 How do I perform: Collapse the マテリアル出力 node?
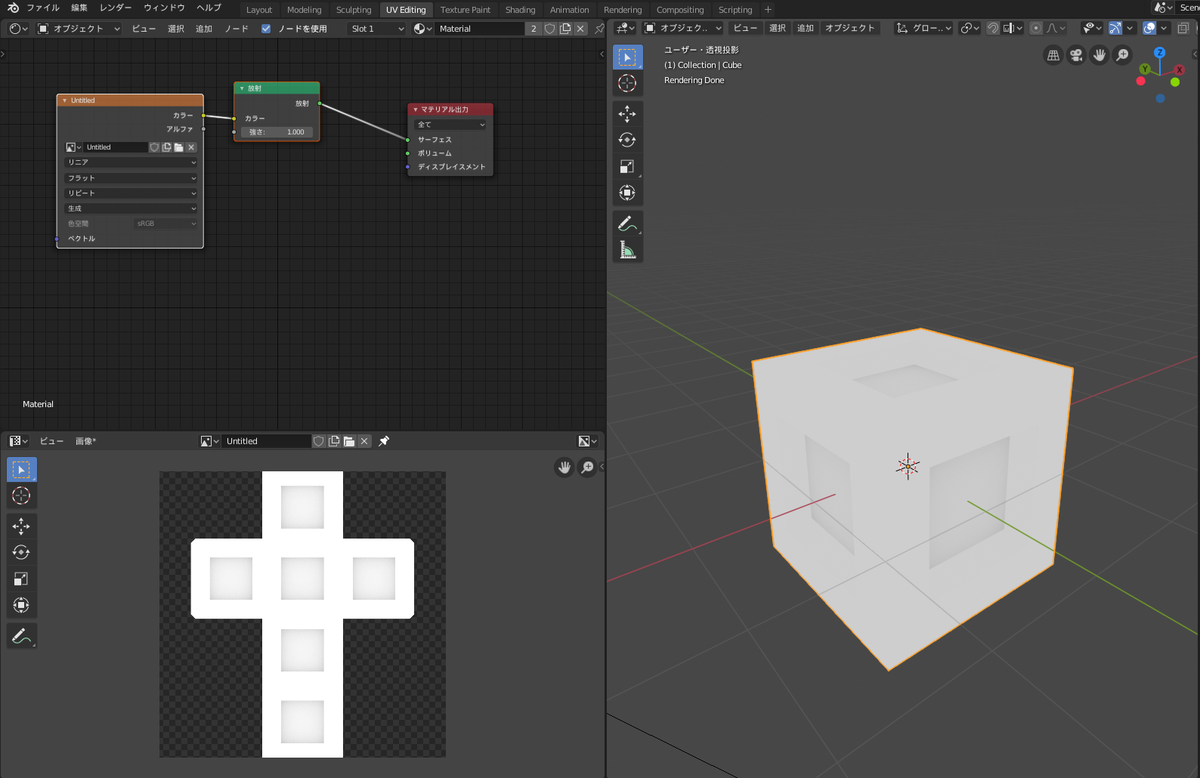[x=416, y=109]
